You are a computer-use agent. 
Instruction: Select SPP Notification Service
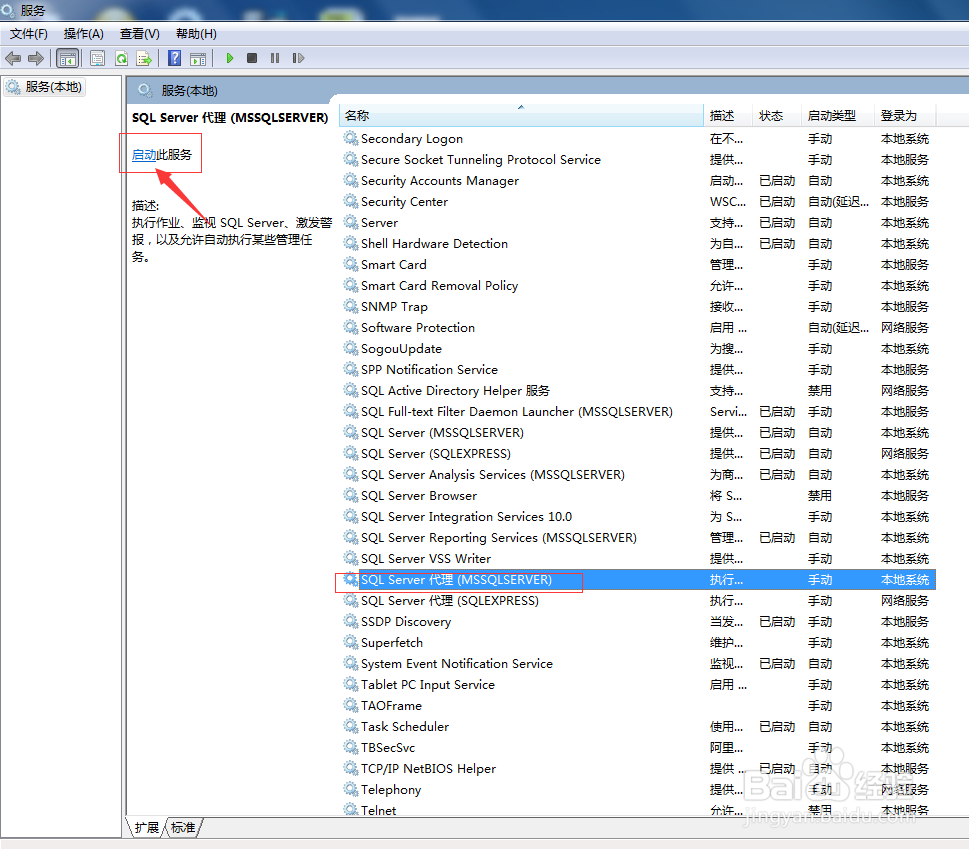coord(638,370)
